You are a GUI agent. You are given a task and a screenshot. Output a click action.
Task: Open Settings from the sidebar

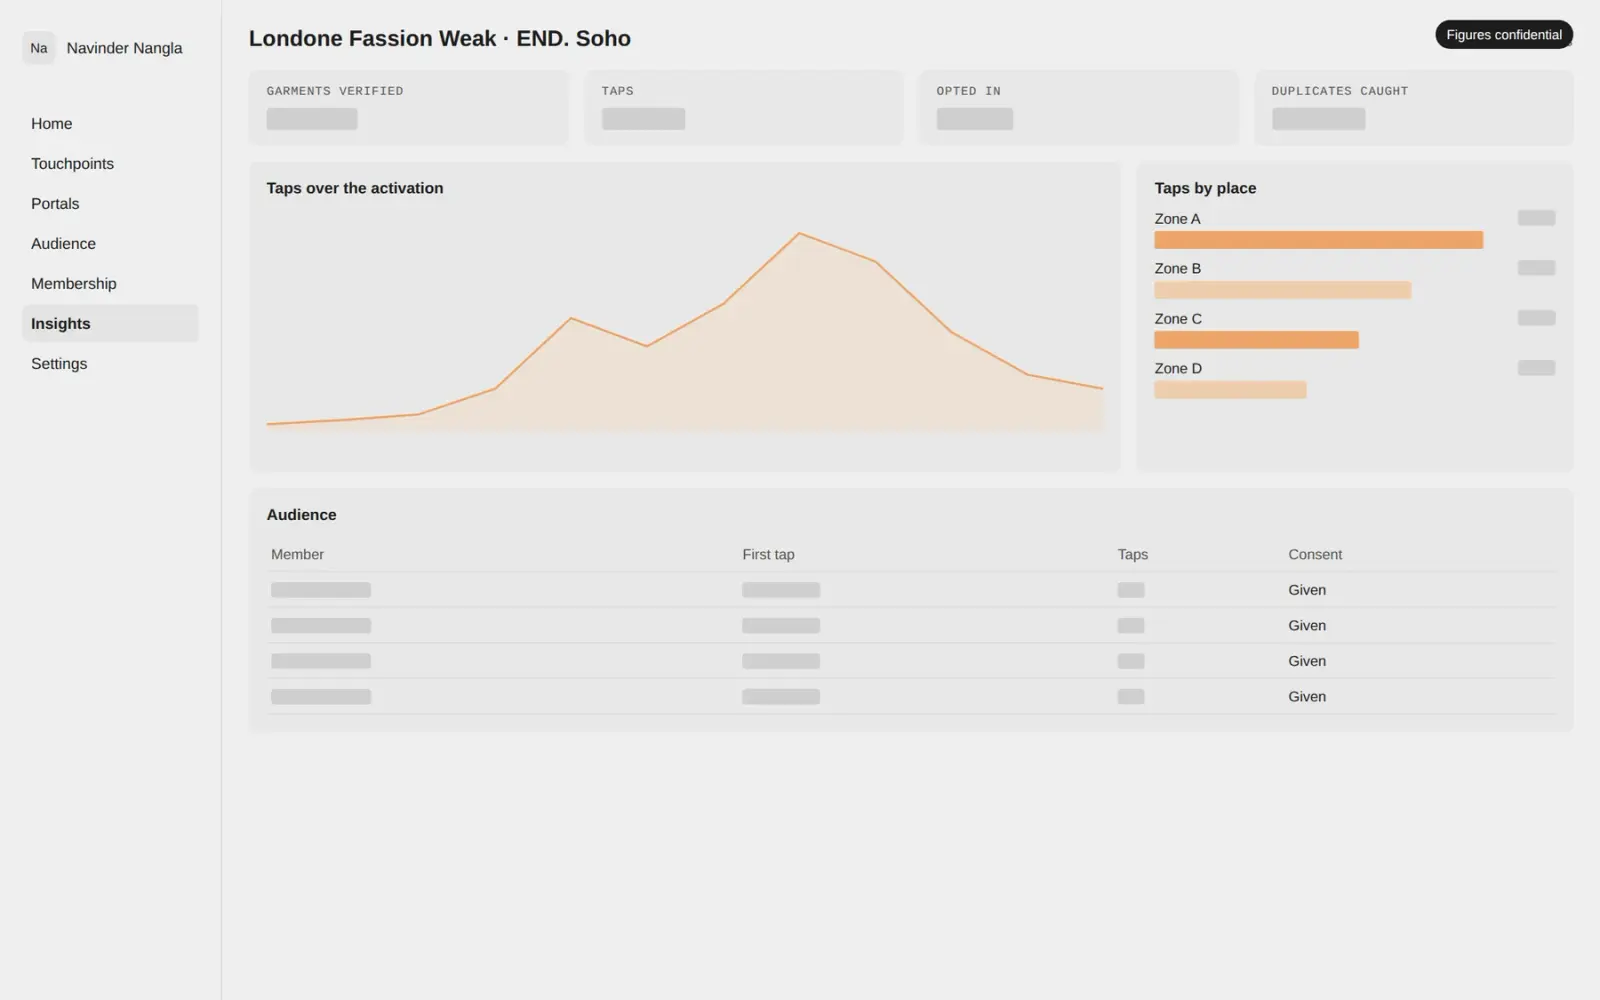110,364
